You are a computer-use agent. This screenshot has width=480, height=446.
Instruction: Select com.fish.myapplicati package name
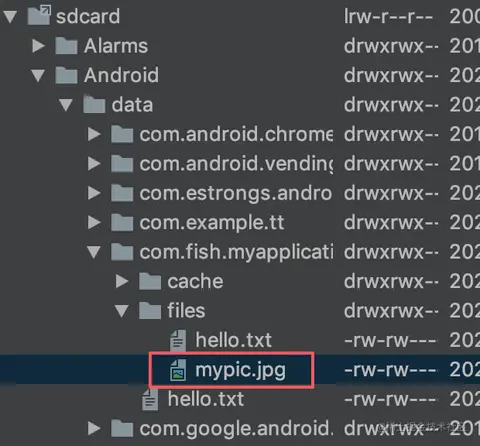[236, 252]
